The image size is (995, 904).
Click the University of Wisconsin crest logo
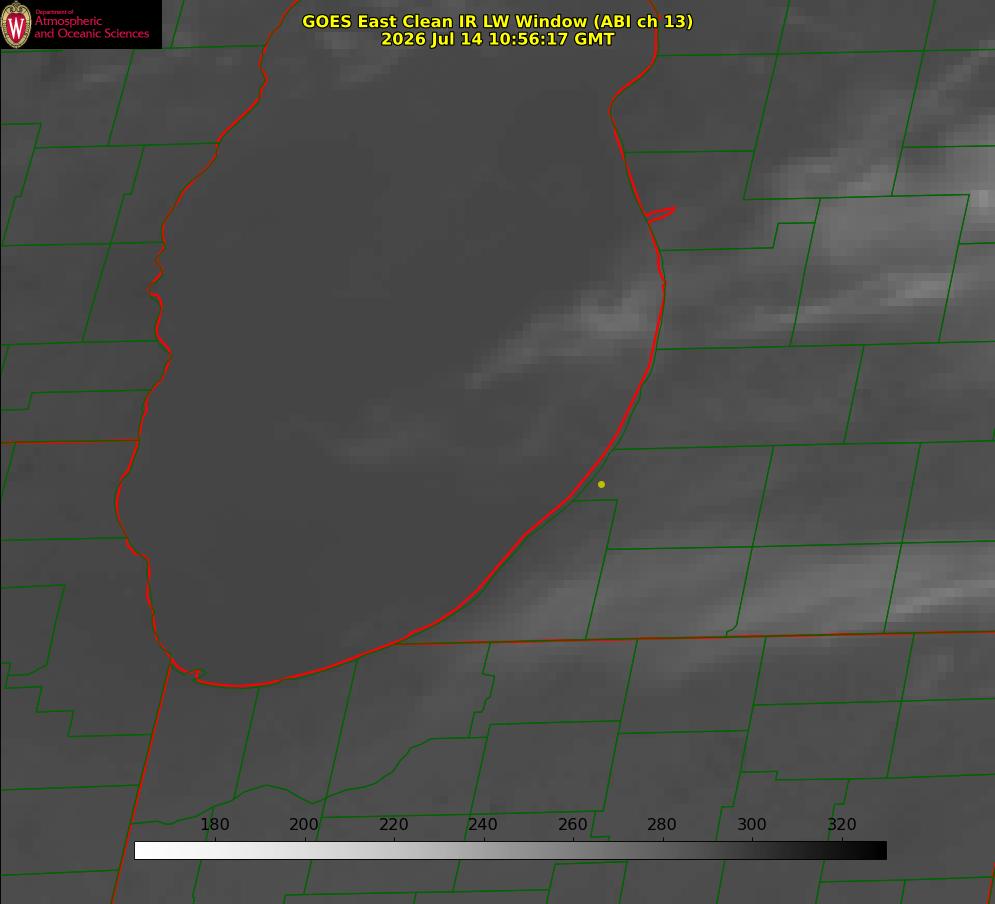(x=16, y=24)
